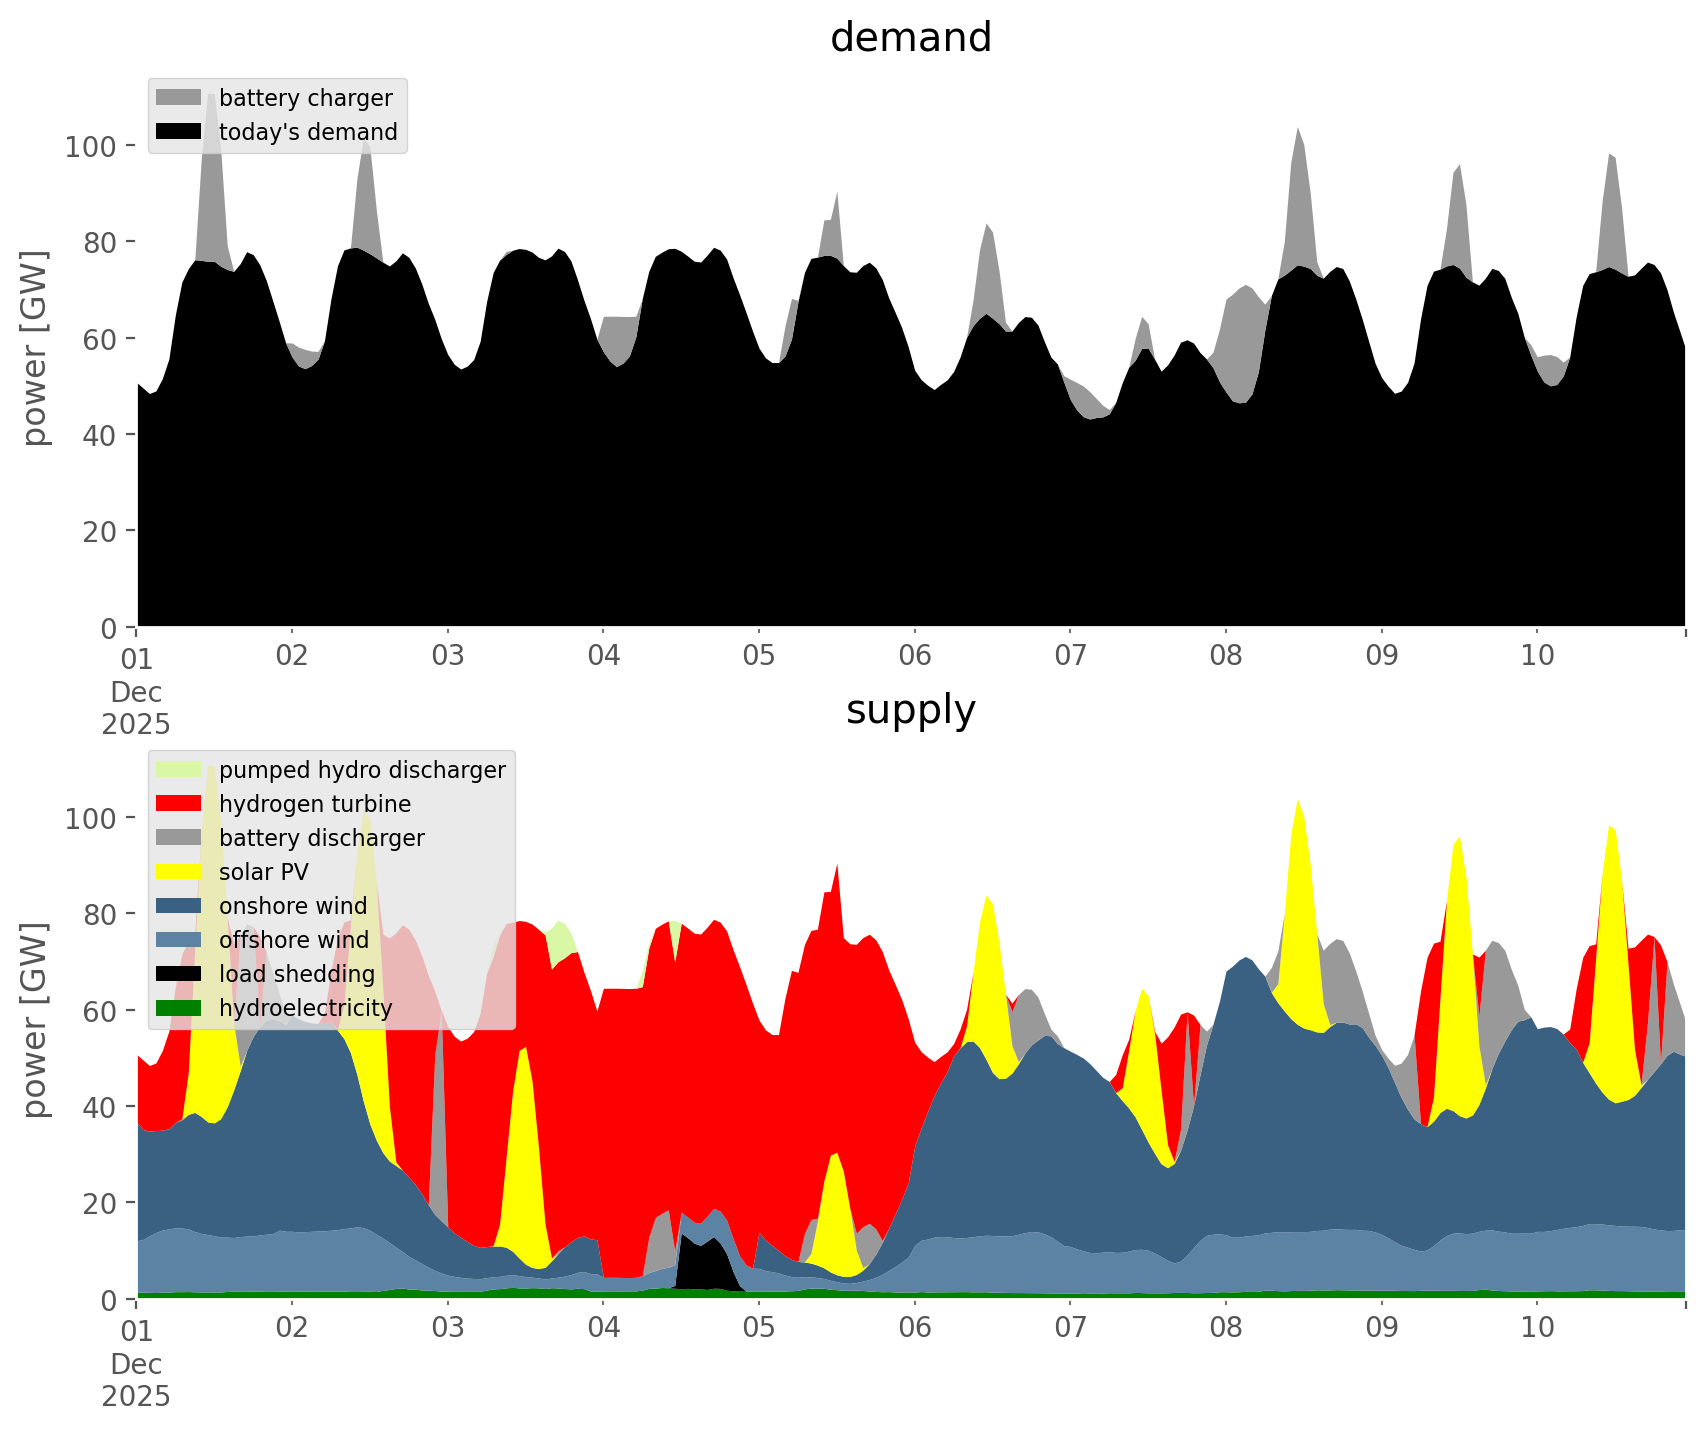The width and height of the screenshot is (1706, 1431).
Task: Click the black load shedding area in supply chart
Action: tap(703, 1265)
